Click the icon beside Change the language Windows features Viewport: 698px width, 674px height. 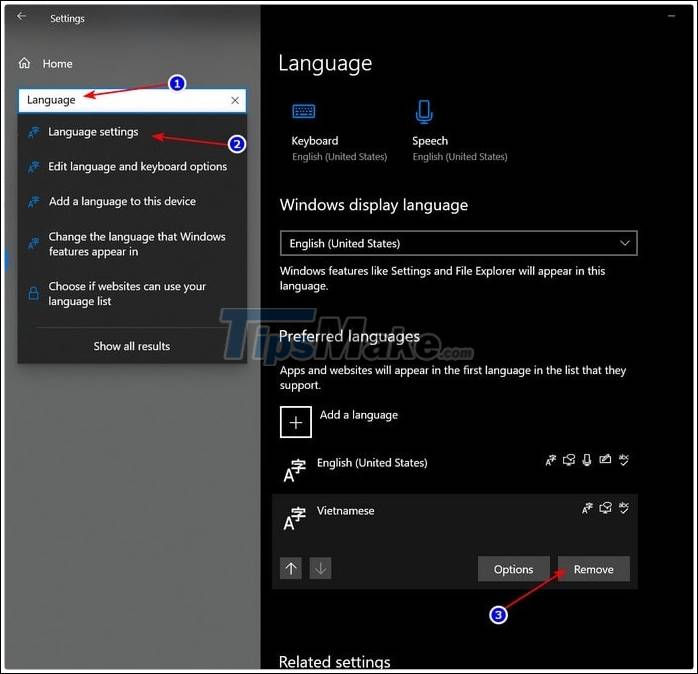[x=34, y=243]
